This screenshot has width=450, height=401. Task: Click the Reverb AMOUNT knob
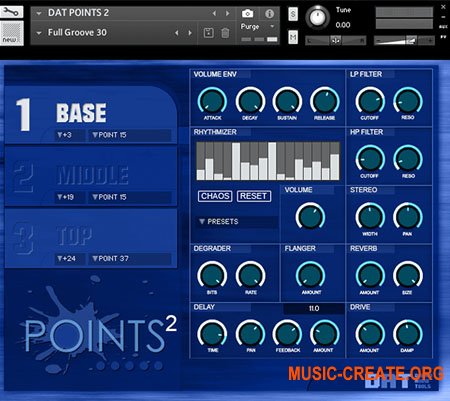click(x=370, y=276)
